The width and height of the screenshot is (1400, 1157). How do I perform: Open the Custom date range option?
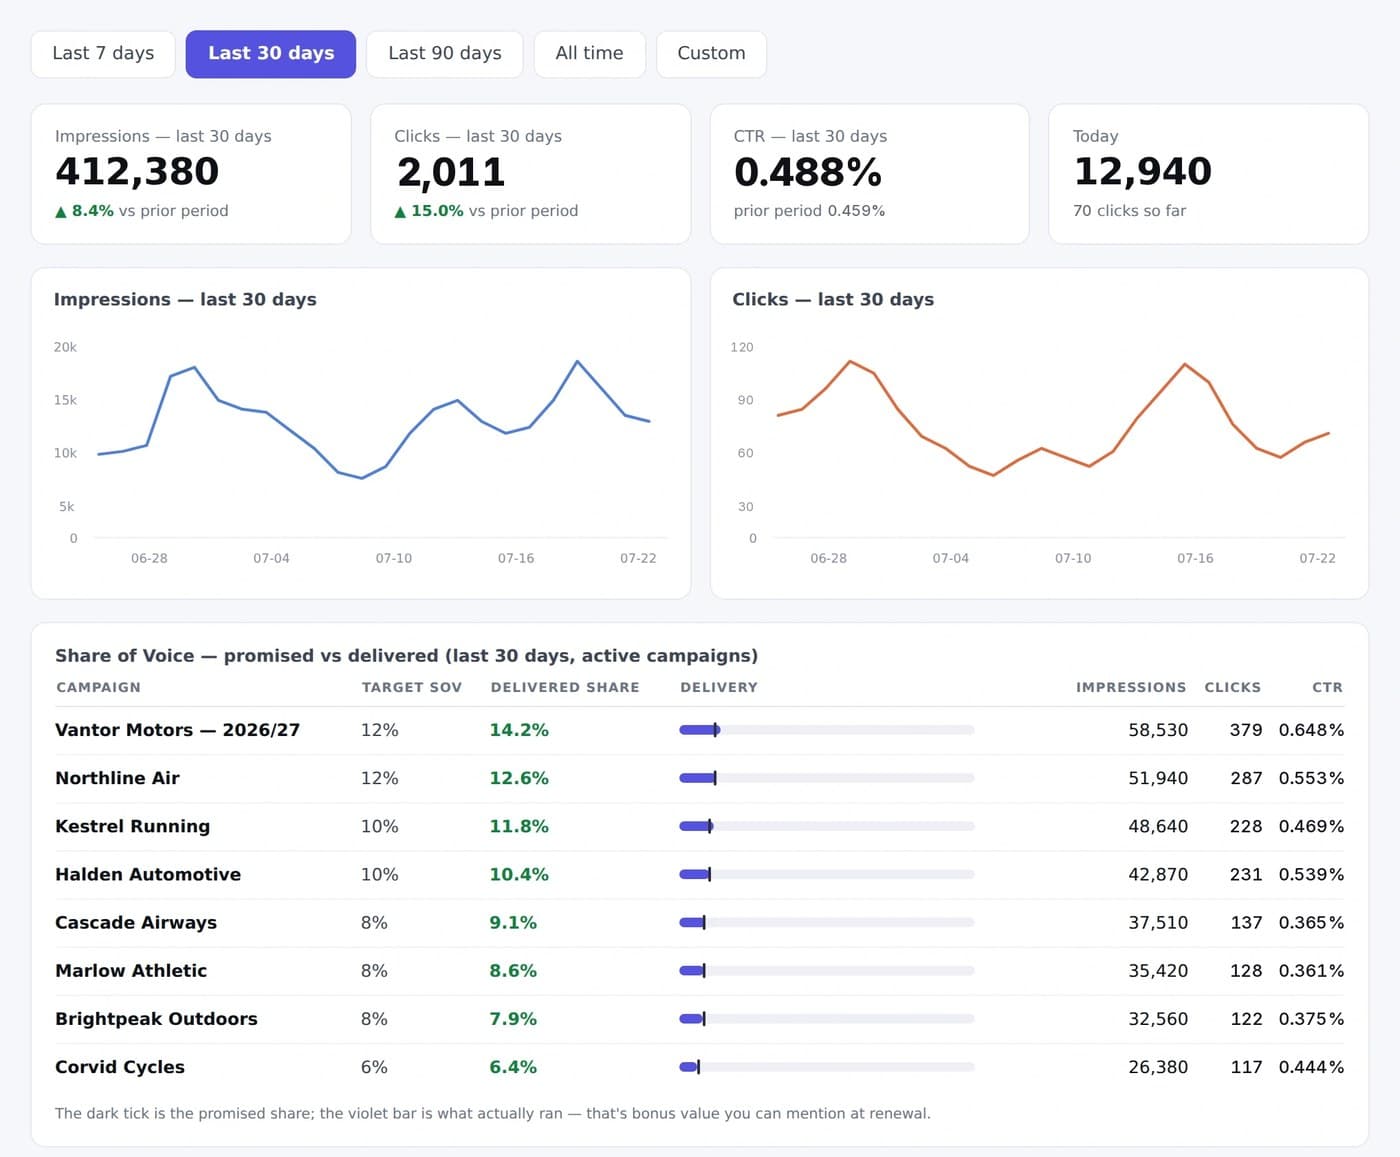[x=711, y=54]
